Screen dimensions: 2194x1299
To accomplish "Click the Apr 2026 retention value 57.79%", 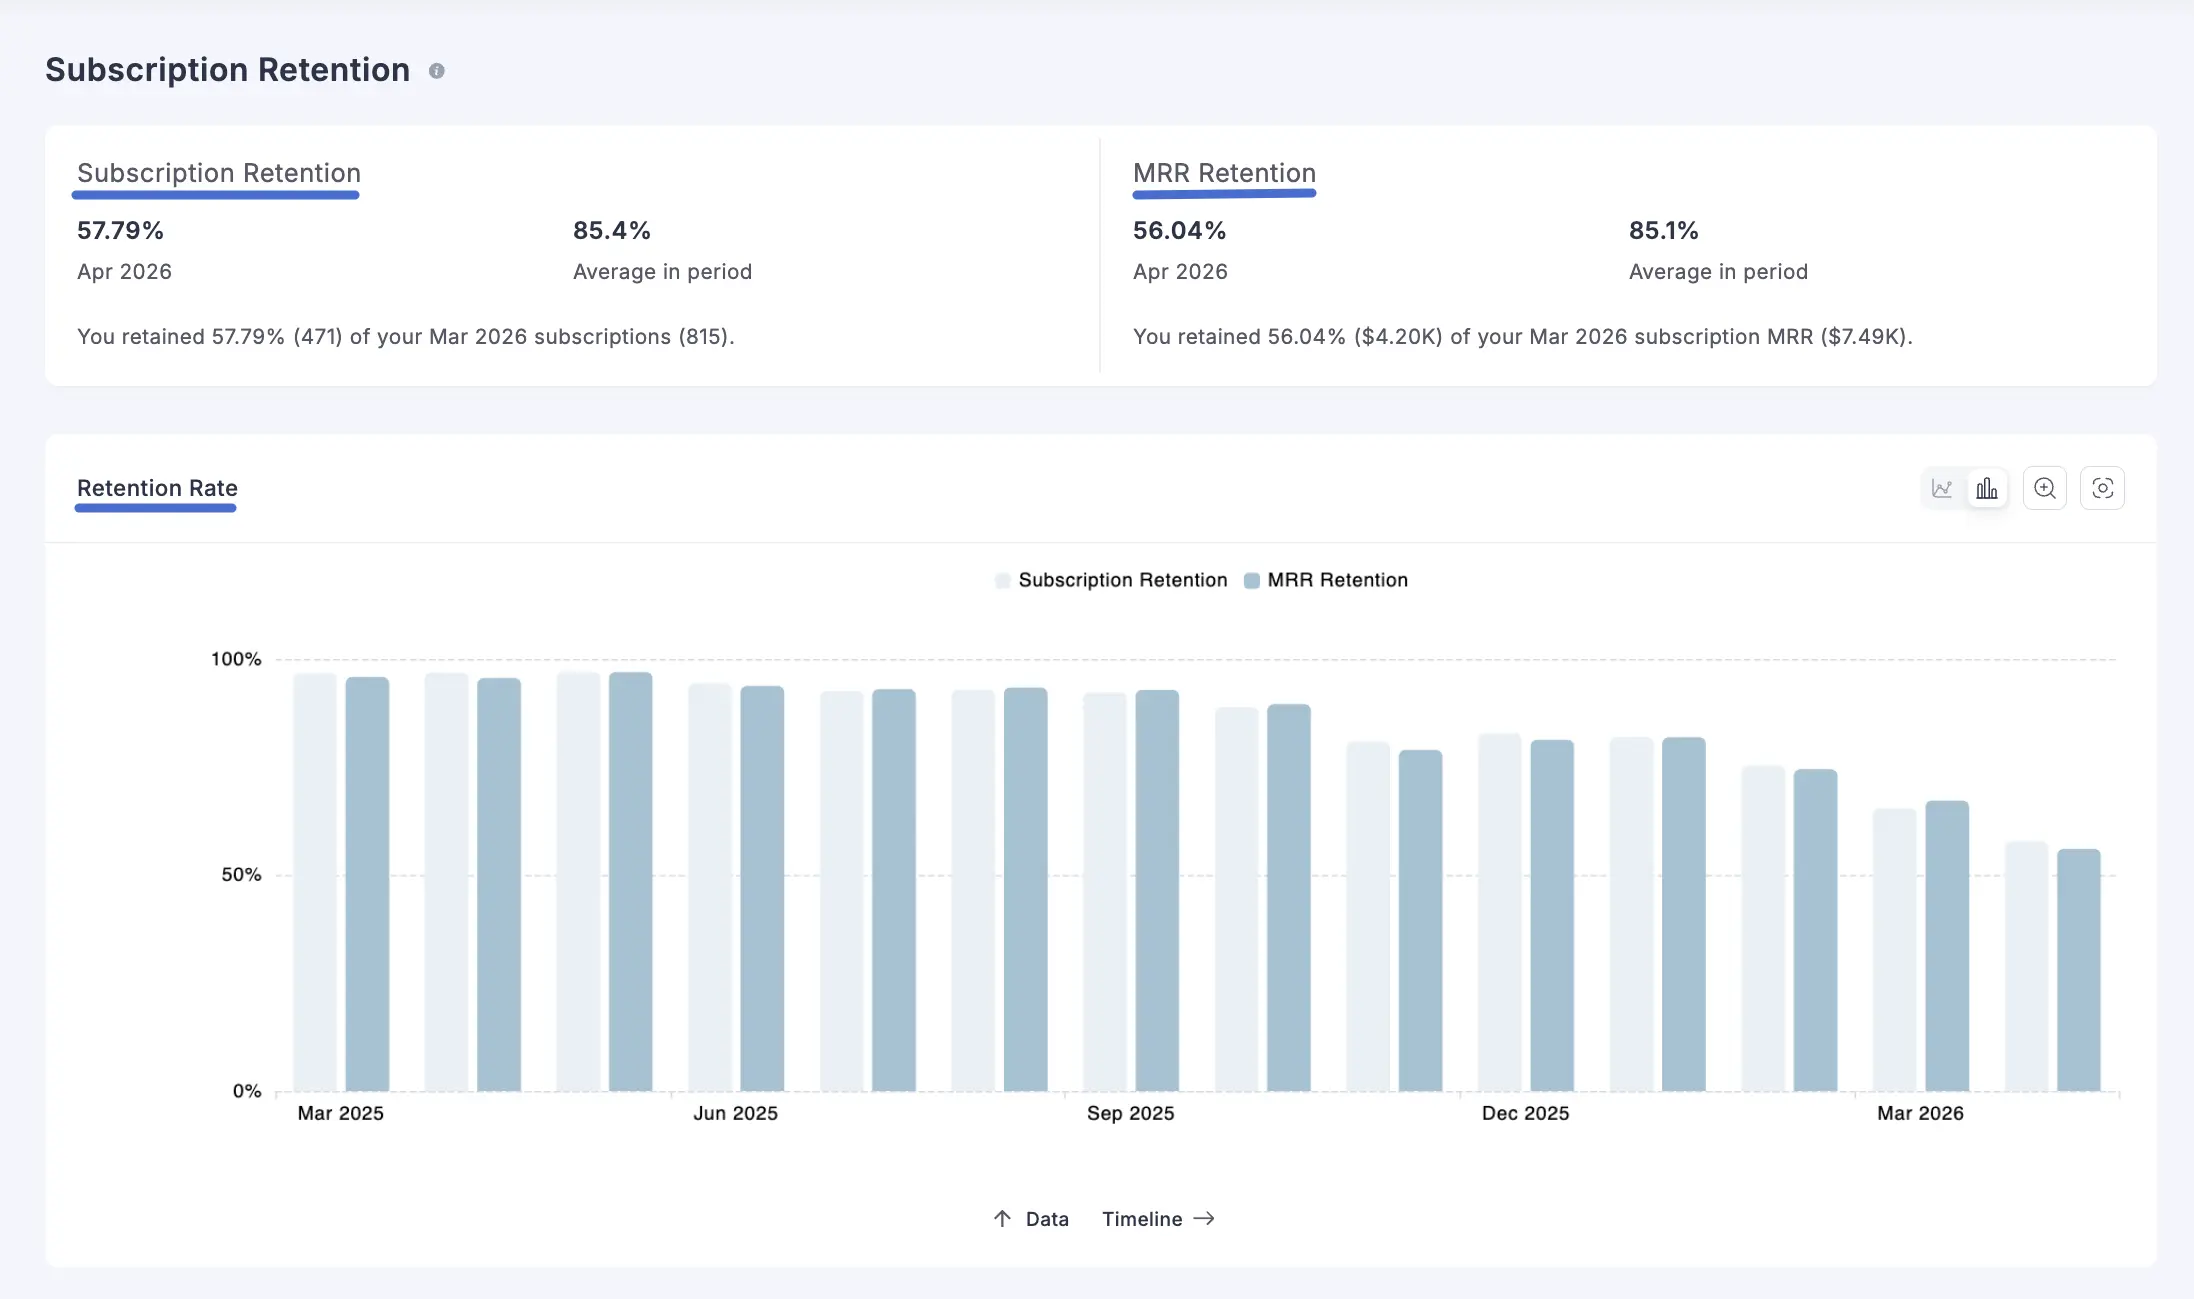I will pyautogui.click(x=120, y=230).
